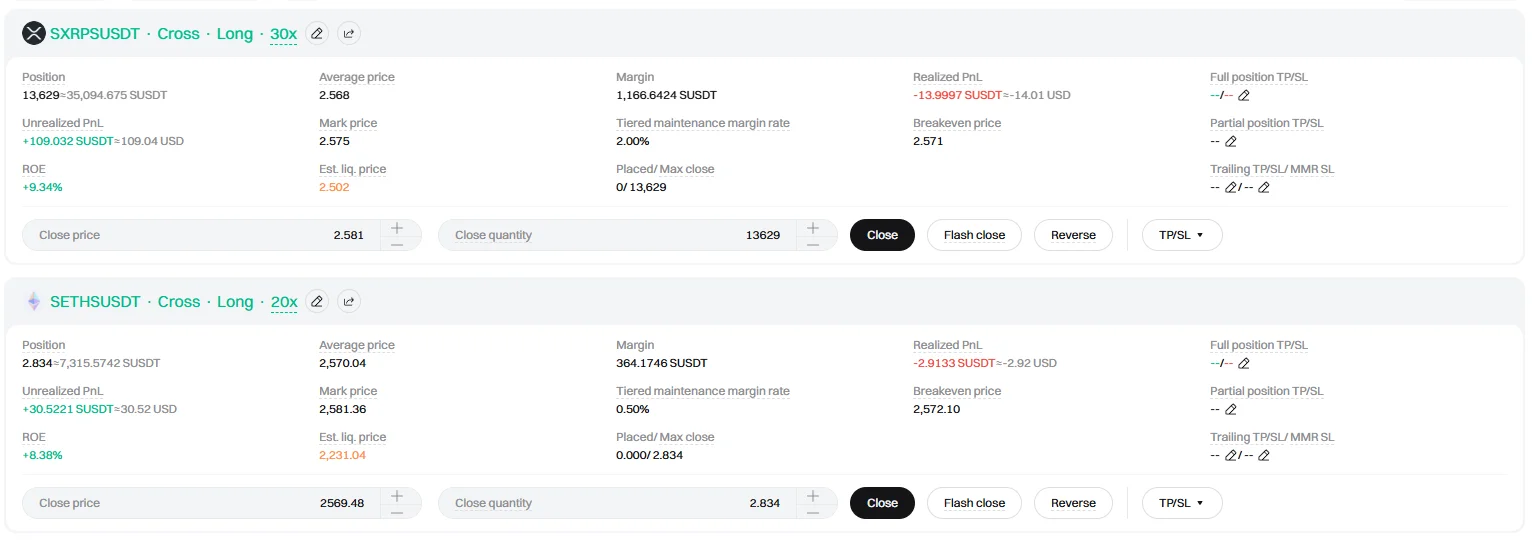The height and width of the screenshot is (550, 1532).
Task: Edit Full position TP/SL for SXRPSUSDT
Action: click(x=1244, y=96)
